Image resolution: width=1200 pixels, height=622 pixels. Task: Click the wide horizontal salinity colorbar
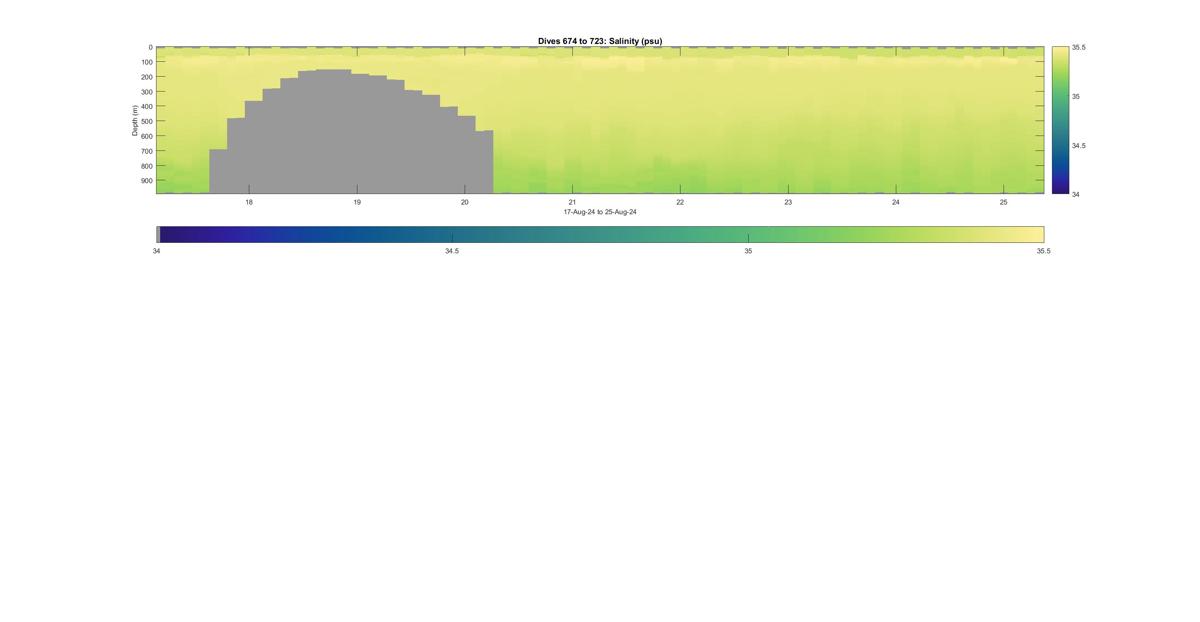600,234
